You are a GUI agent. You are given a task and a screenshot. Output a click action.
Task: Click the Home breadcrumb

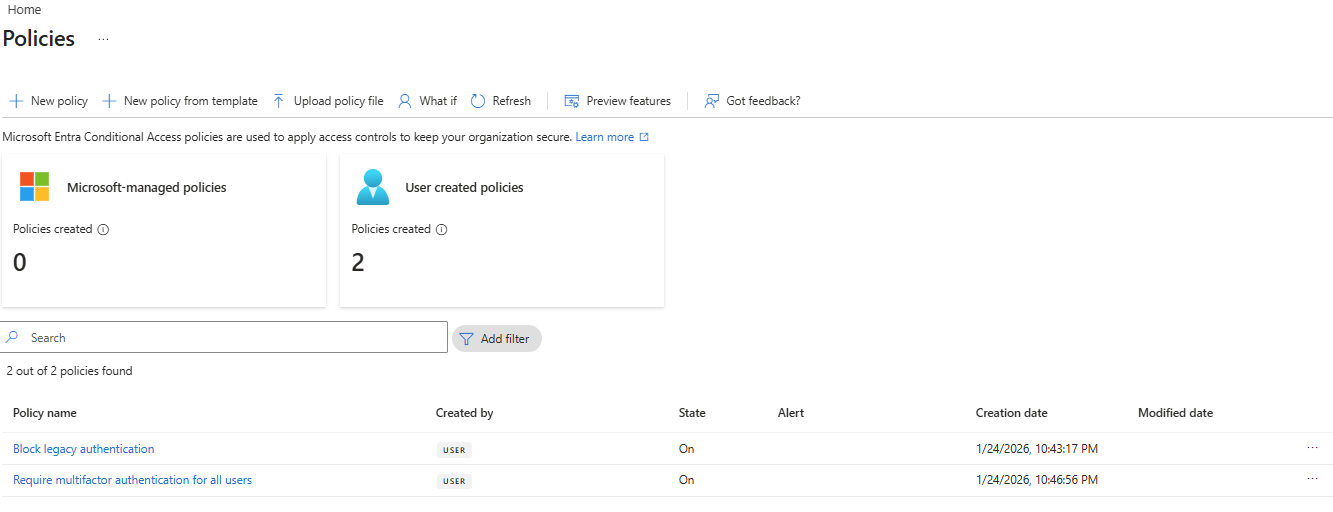(24, 10)
